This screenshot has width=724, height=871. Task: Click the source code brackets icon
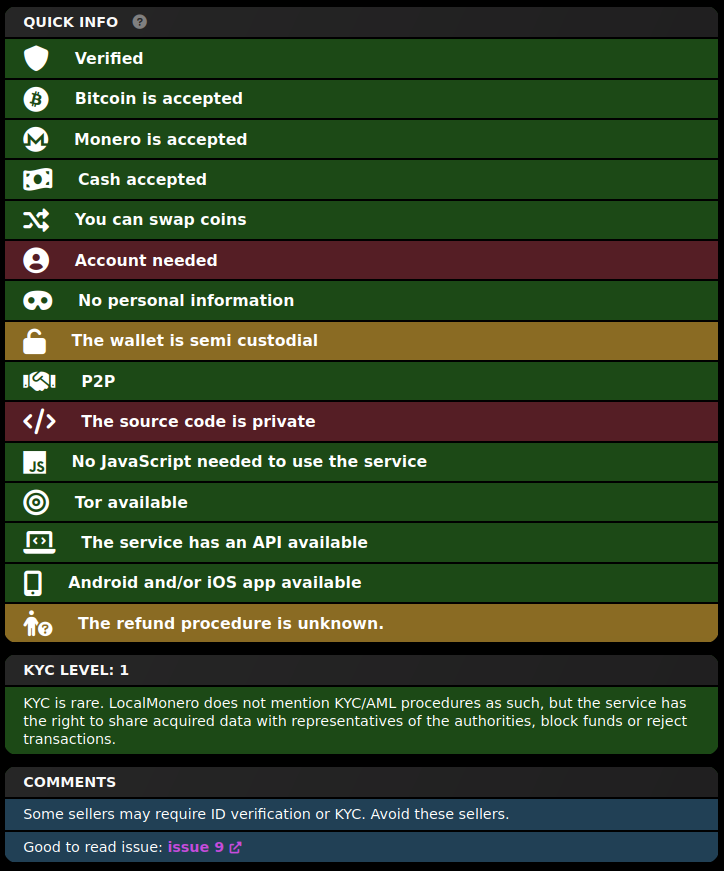pyautogui.click(x=39, y=422)
